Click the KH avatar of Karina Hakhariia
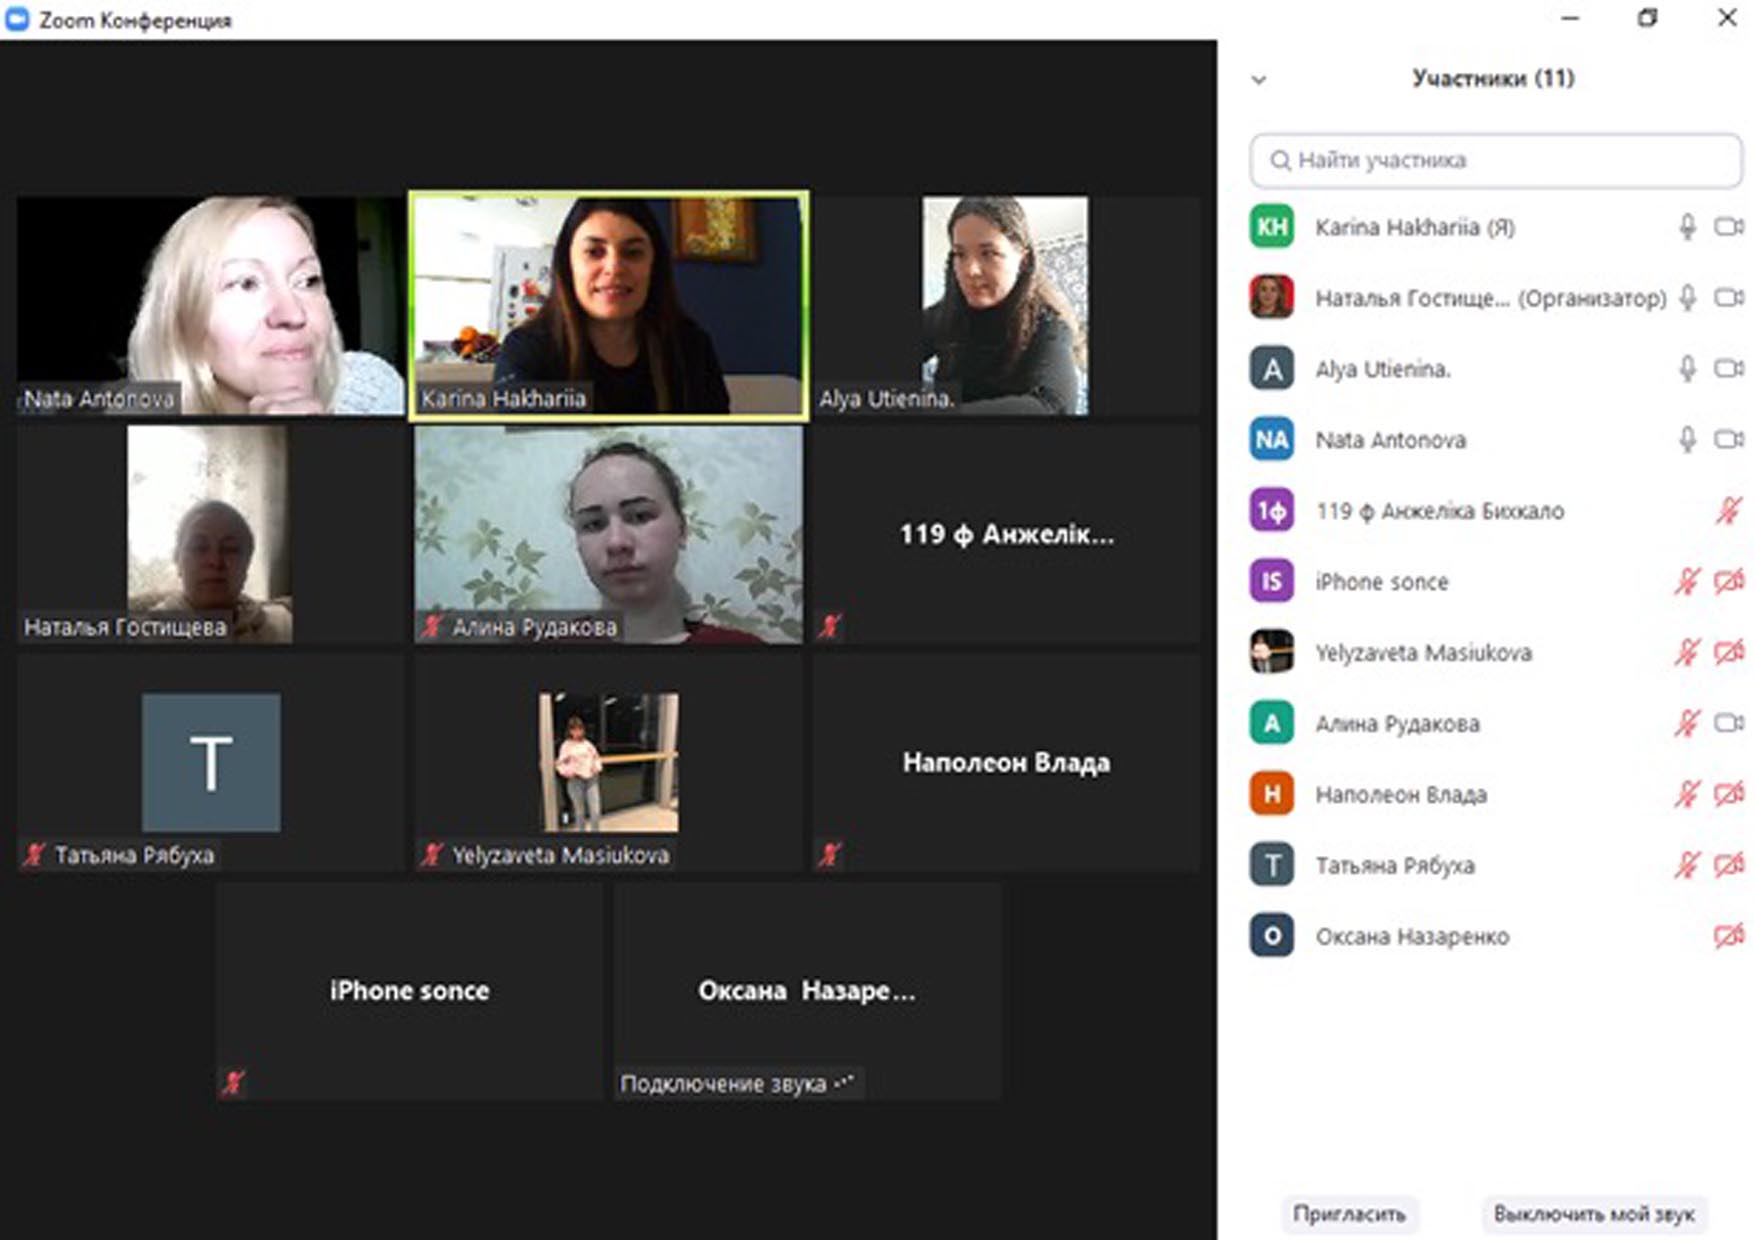 click(1271, 228)
